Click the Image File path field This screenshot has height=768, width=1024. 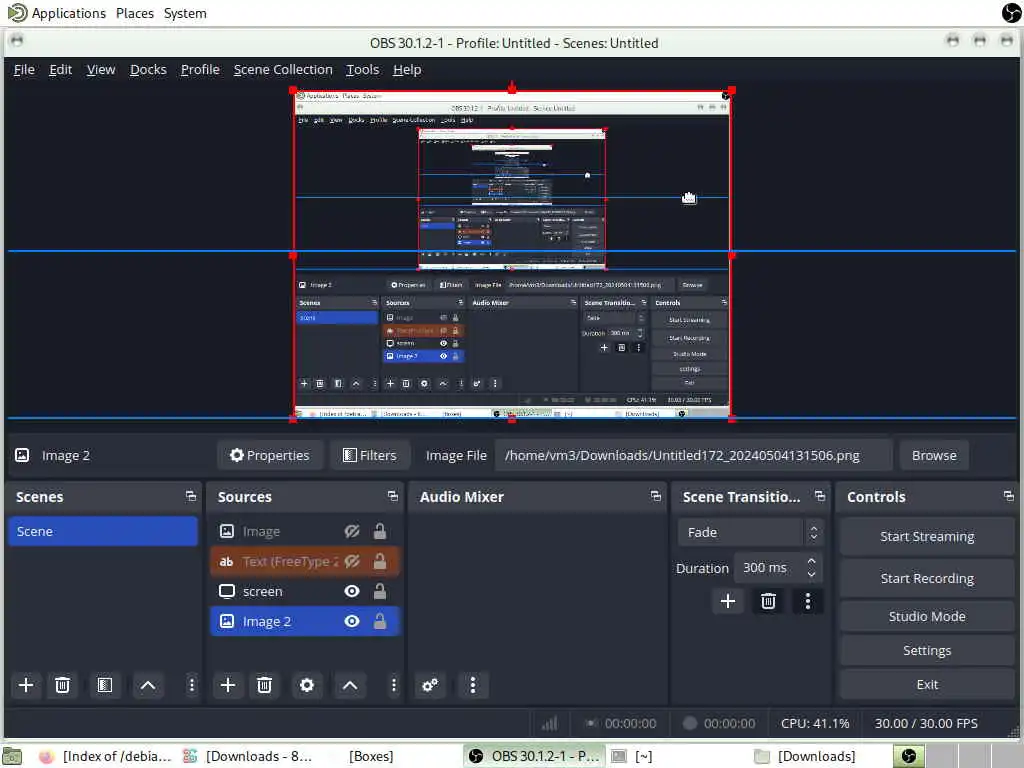(694, 455)
